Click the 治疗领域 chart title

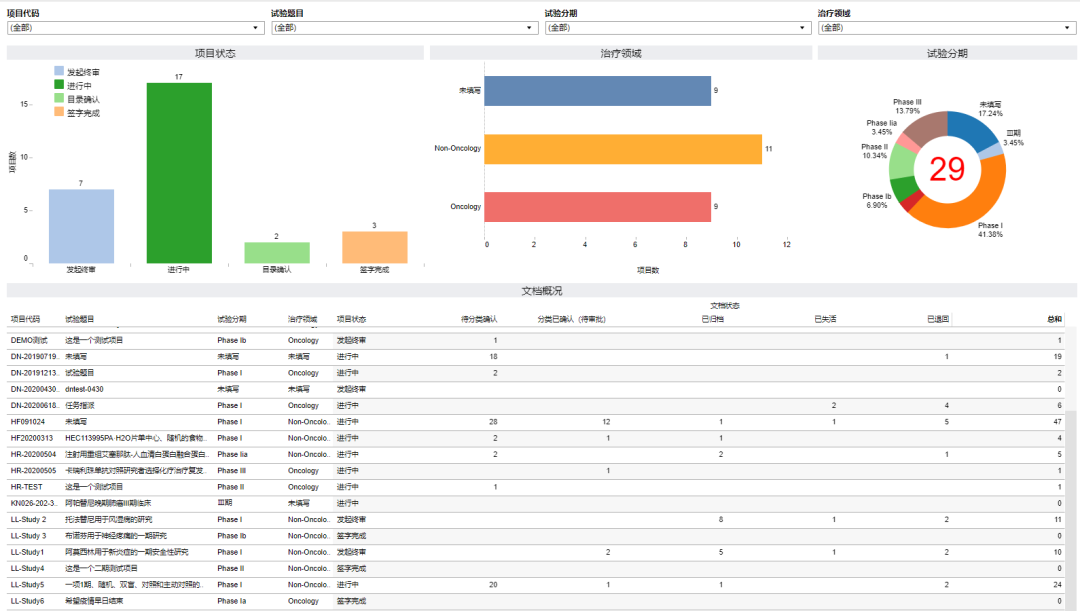621,53
